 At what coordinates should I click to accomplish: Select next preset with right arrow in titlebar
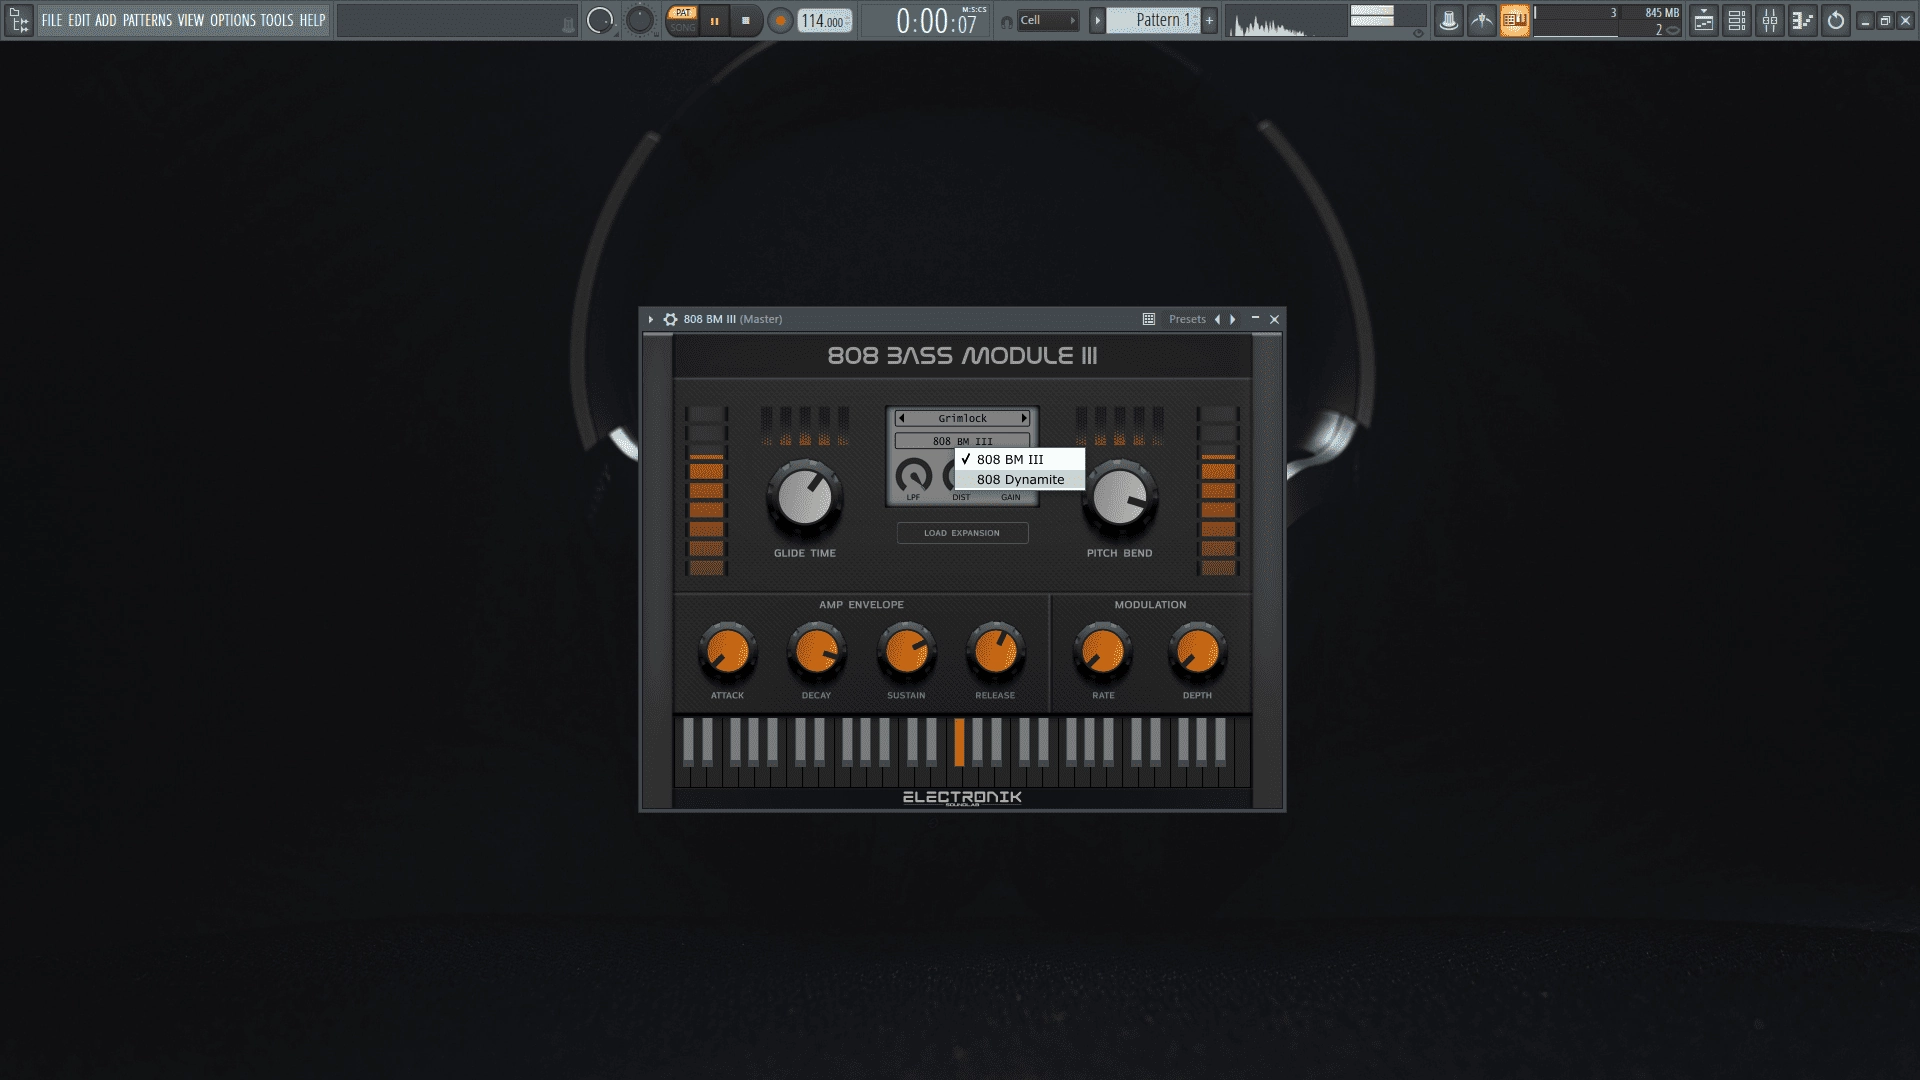pyautogui.click(x=1233, y=319)
